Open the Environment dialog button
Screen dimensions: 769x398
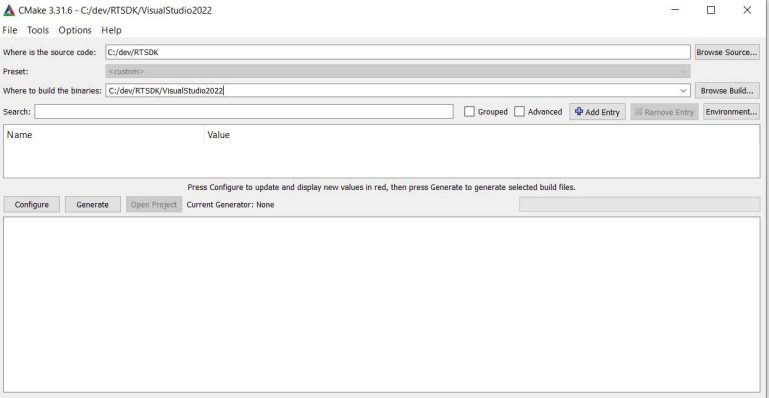coord(731,112)
